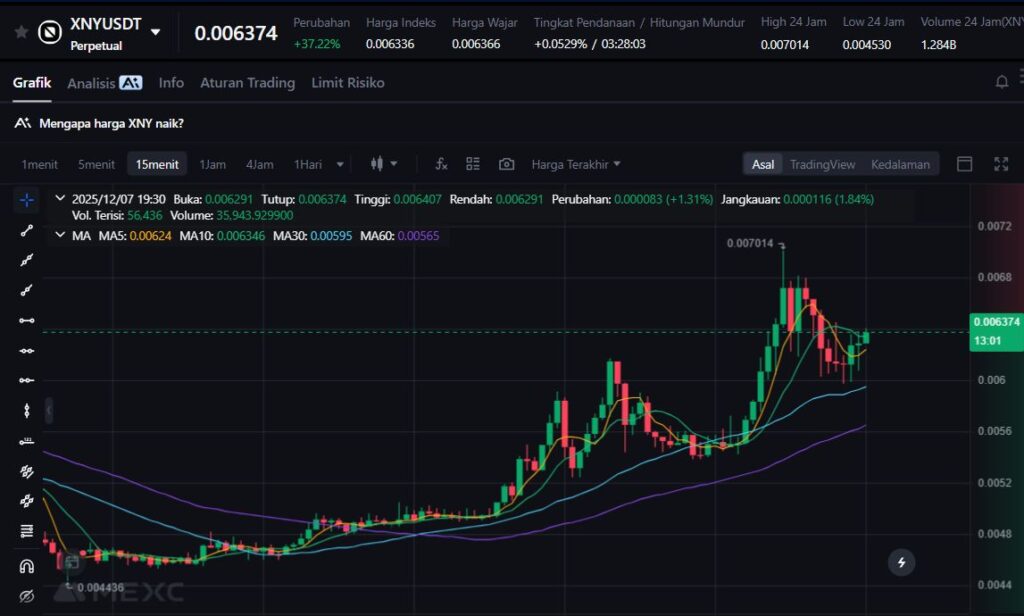
Task: Select the 1Jam timeframe
Action: point(212,164)
